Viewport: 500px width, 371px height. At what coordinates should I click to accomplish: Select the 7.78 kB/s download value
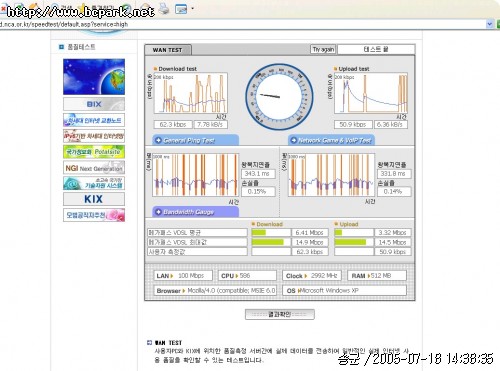tap(211, 125)
